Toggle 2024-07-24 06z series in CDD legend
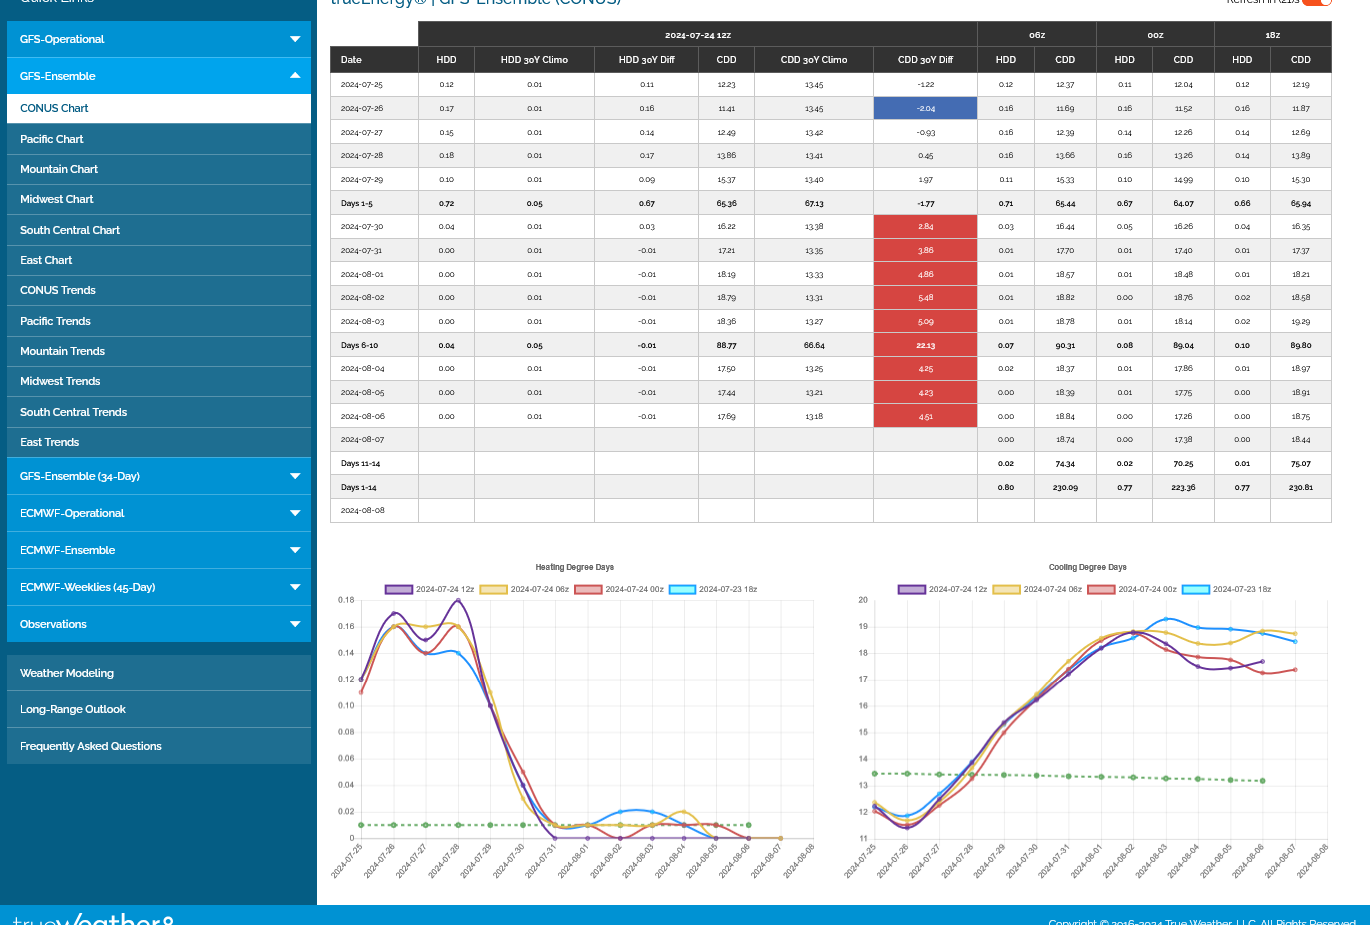Image resolution: width=1371 pixels, height=926 pixels. pos(1037,589)
